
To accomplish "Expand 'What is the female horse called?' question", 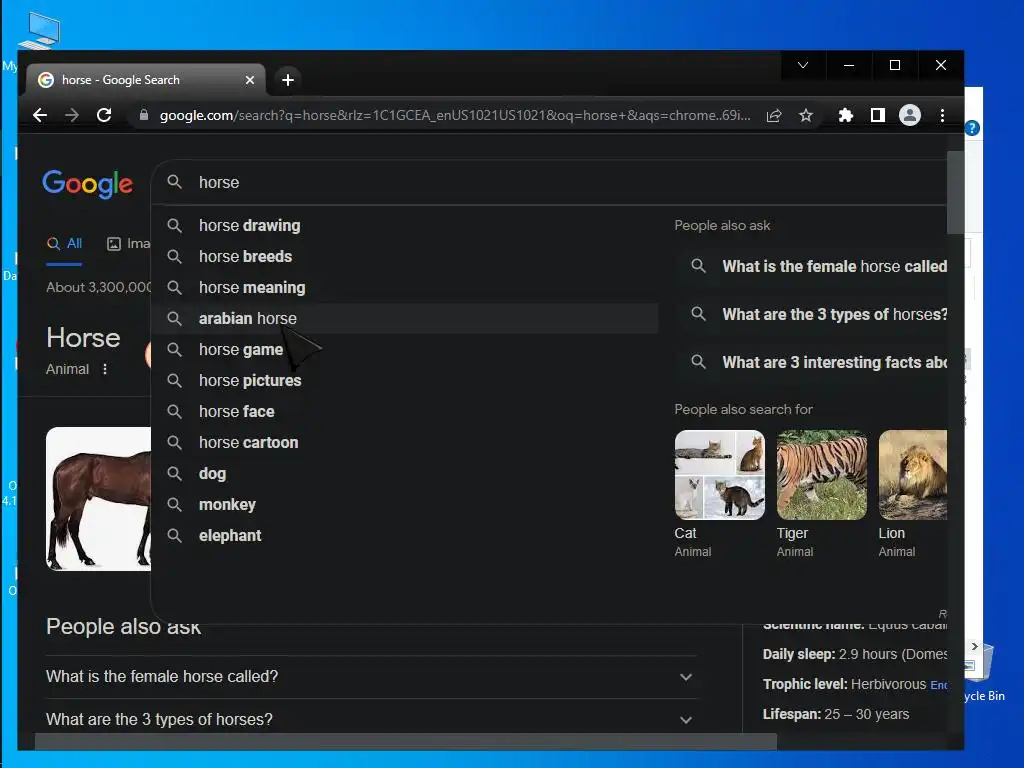I will pos(371,677).
